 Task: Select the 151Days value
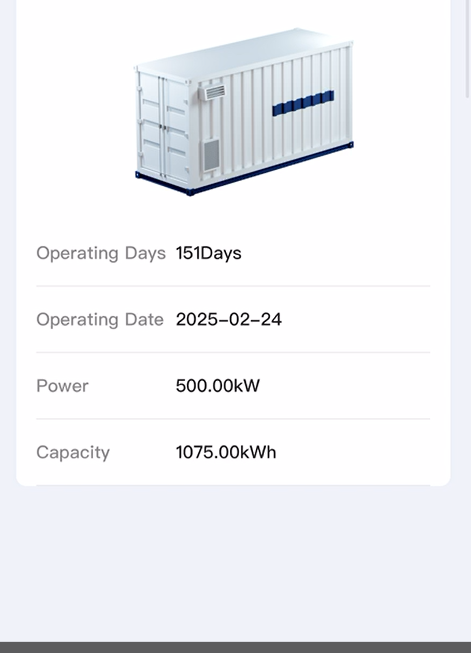[x=209, y=253]
